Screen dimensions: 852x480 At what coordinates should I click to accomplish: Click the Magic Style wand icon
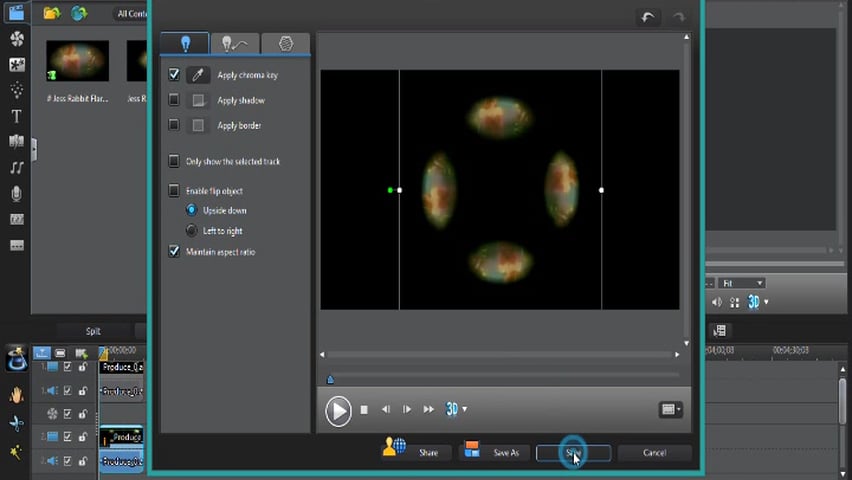(x=16, y=452)
